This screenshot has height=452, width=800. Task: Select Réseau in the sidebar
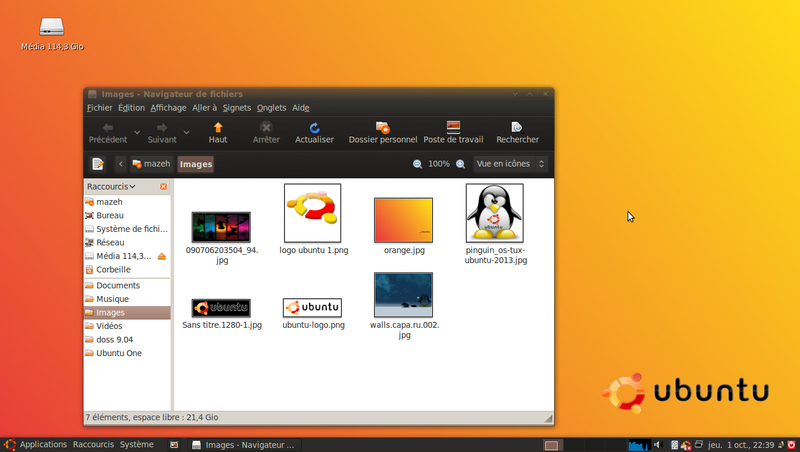tap(127, 242)
